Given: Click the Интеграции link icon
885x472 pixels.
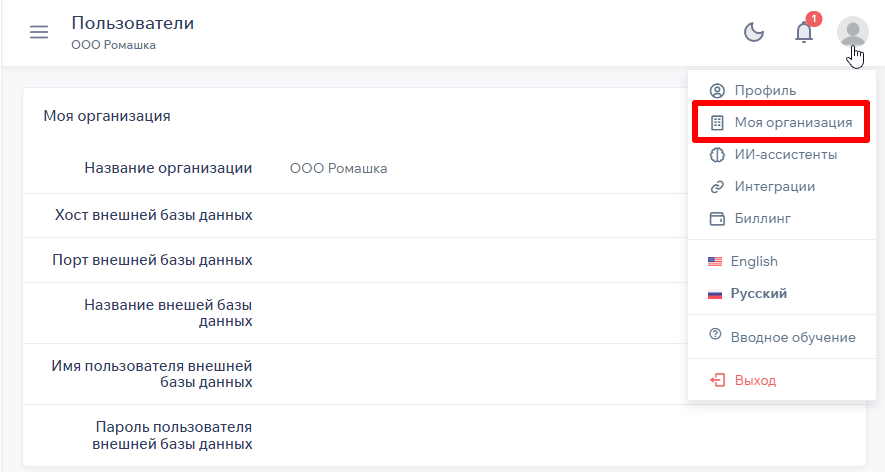Looking at the screenshot, I should [x=716, y=187].
